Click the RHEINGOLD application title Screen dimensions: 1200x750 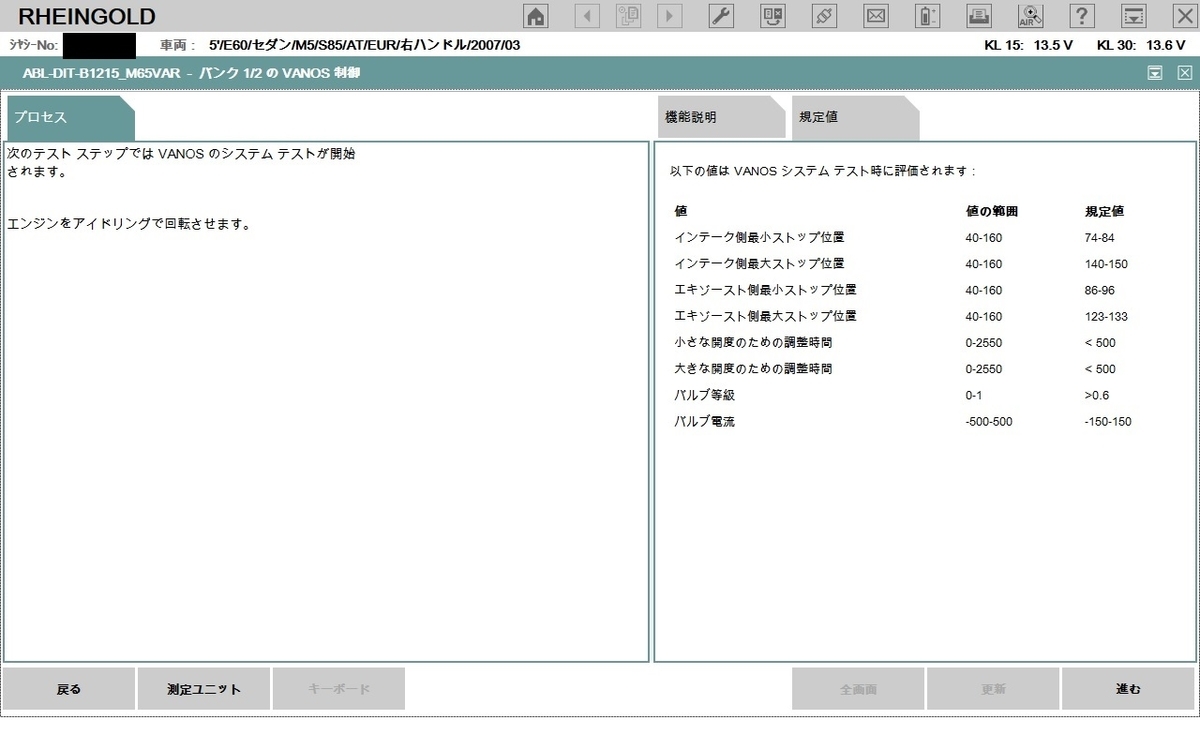tap(87, 16)
